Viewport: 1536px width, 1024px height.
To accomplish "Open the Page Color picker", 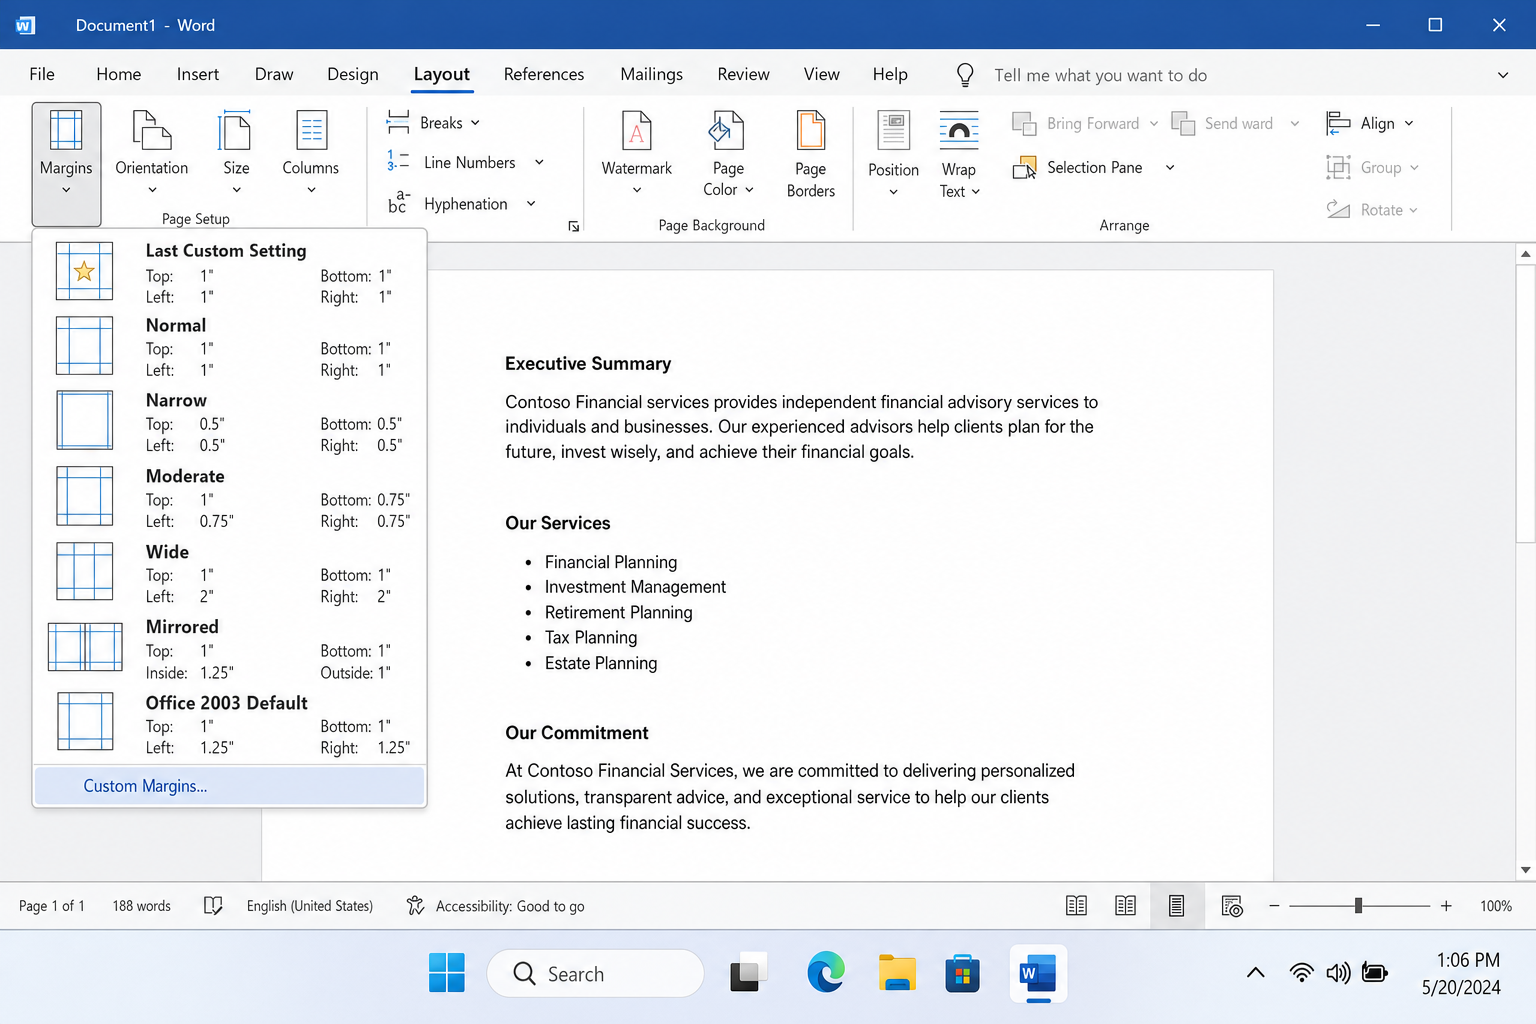I will pos(728,154).
